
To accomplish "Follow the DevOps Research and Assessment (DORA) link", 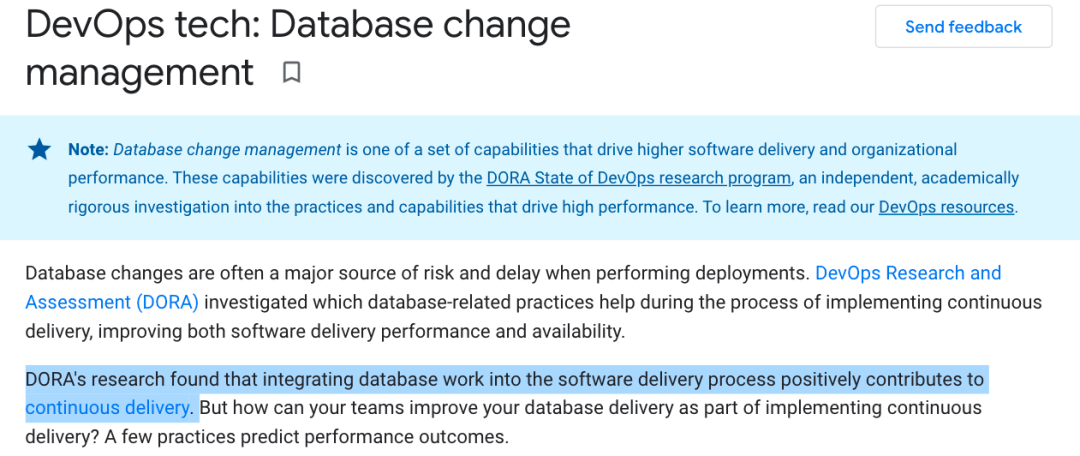I will [512, 287].
